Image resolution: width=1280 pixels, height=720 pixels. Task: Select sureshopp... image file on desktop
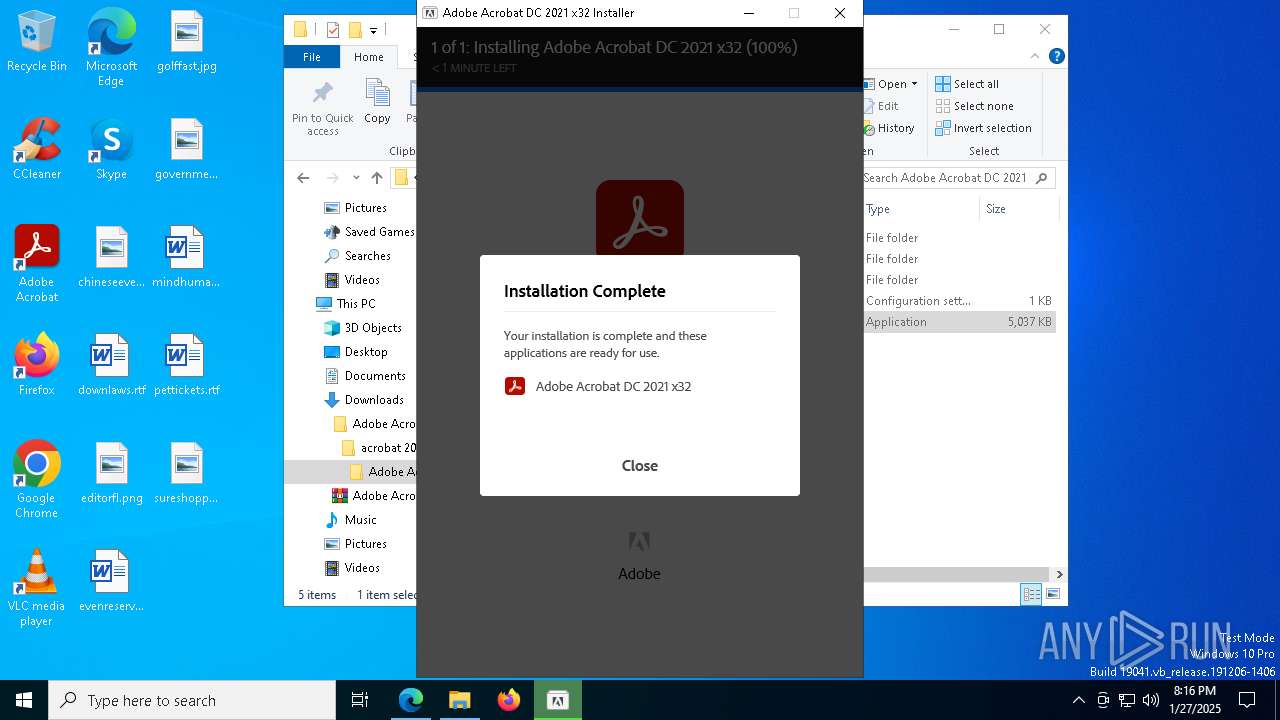pyautogui.click(x=186, y=473)
